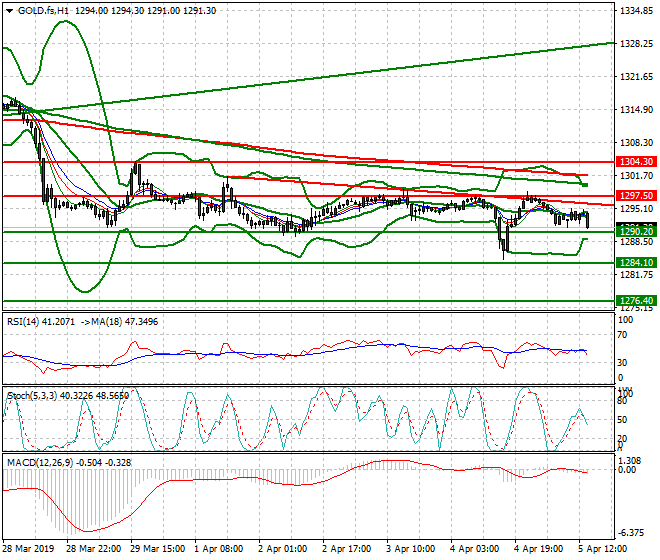Click the 1334.85 price scale value
660x560 pixels.
(637, 11)
